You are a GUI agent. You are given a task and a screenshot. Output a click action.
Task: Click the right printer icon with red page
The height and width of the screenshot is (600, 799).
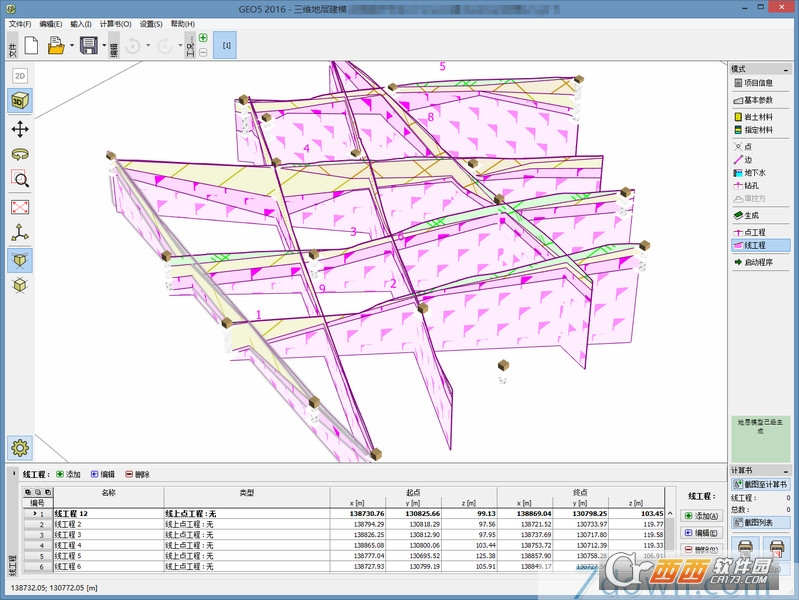776,549
